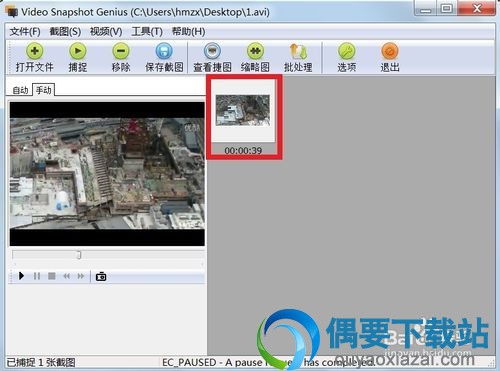Open the 截图(S) menu
Viewport: 500px width, 371px height.
pyautogui.click(x=65, y=32)
